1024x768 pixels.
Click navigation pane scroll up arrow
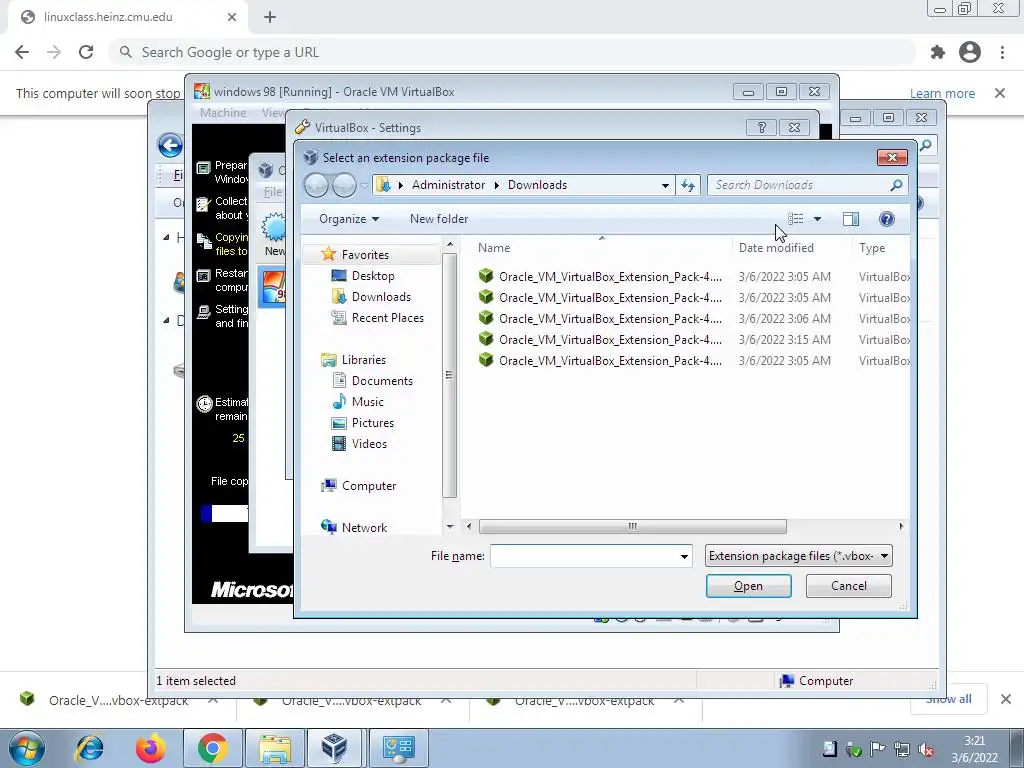(x=449, y=244)
